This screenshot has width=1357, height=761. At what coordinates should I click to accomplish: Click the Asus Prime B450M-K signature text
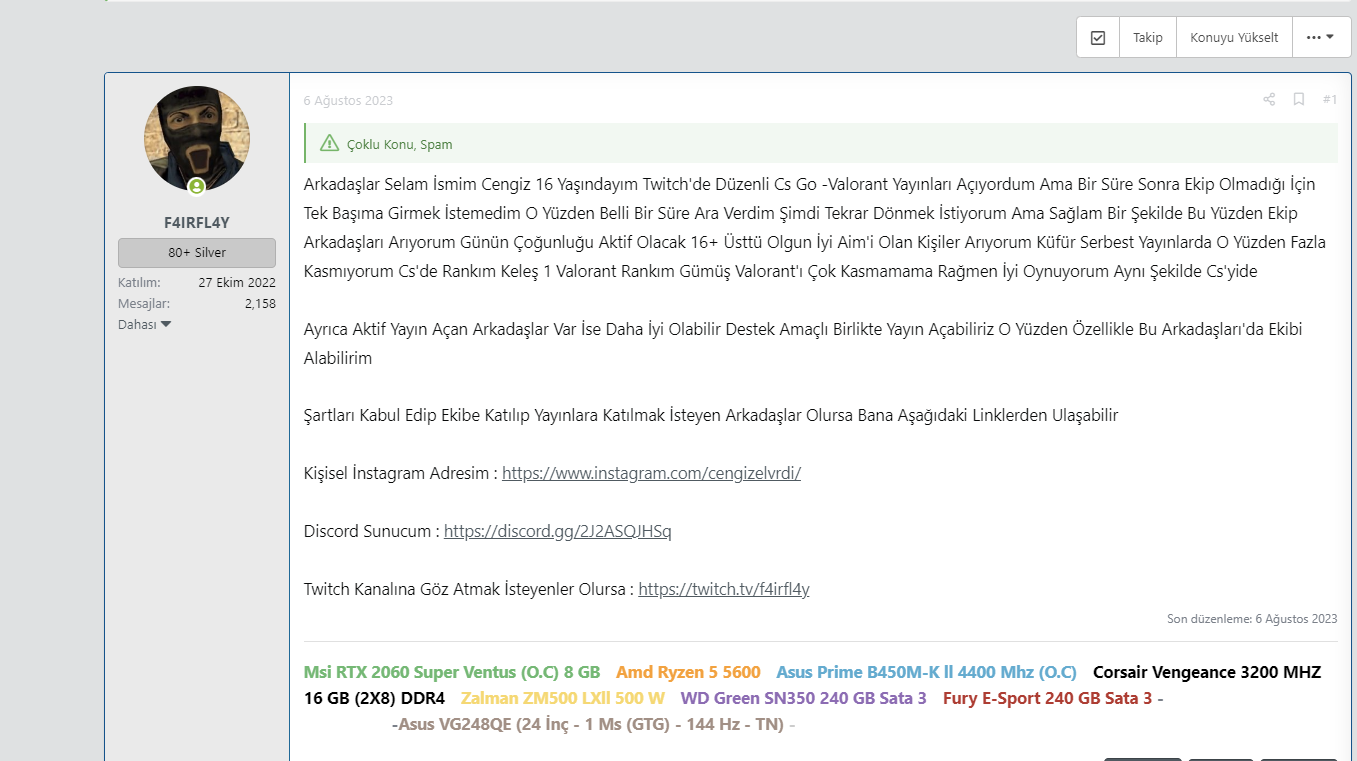[927, 672]
